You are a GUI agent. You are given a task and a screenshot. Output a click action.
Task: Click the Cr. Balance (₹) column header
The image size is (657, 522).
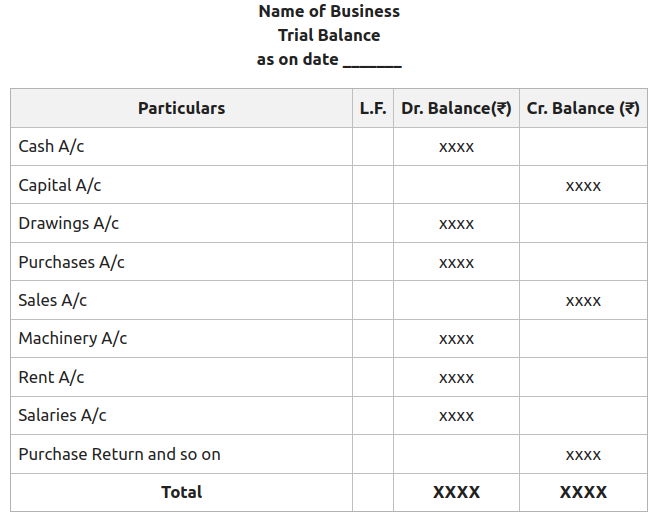click(x=583, y=108)
